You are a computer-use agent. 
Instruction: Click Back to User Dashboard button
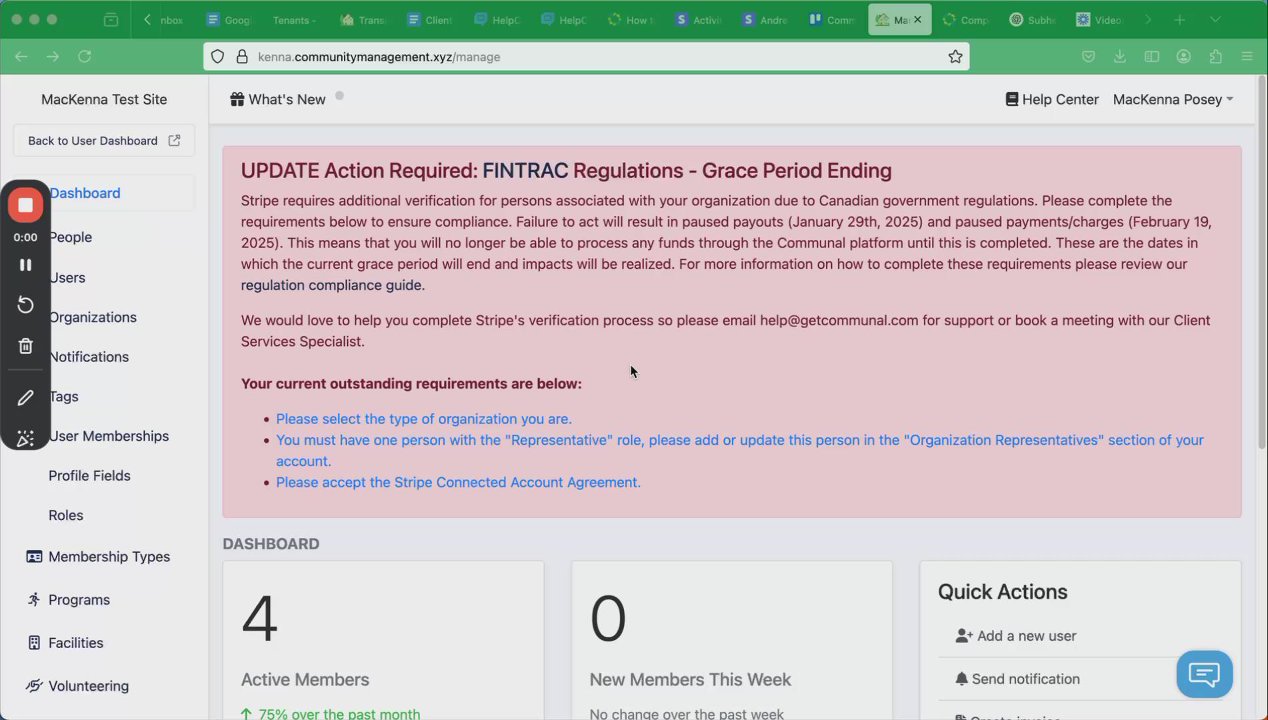104,141
